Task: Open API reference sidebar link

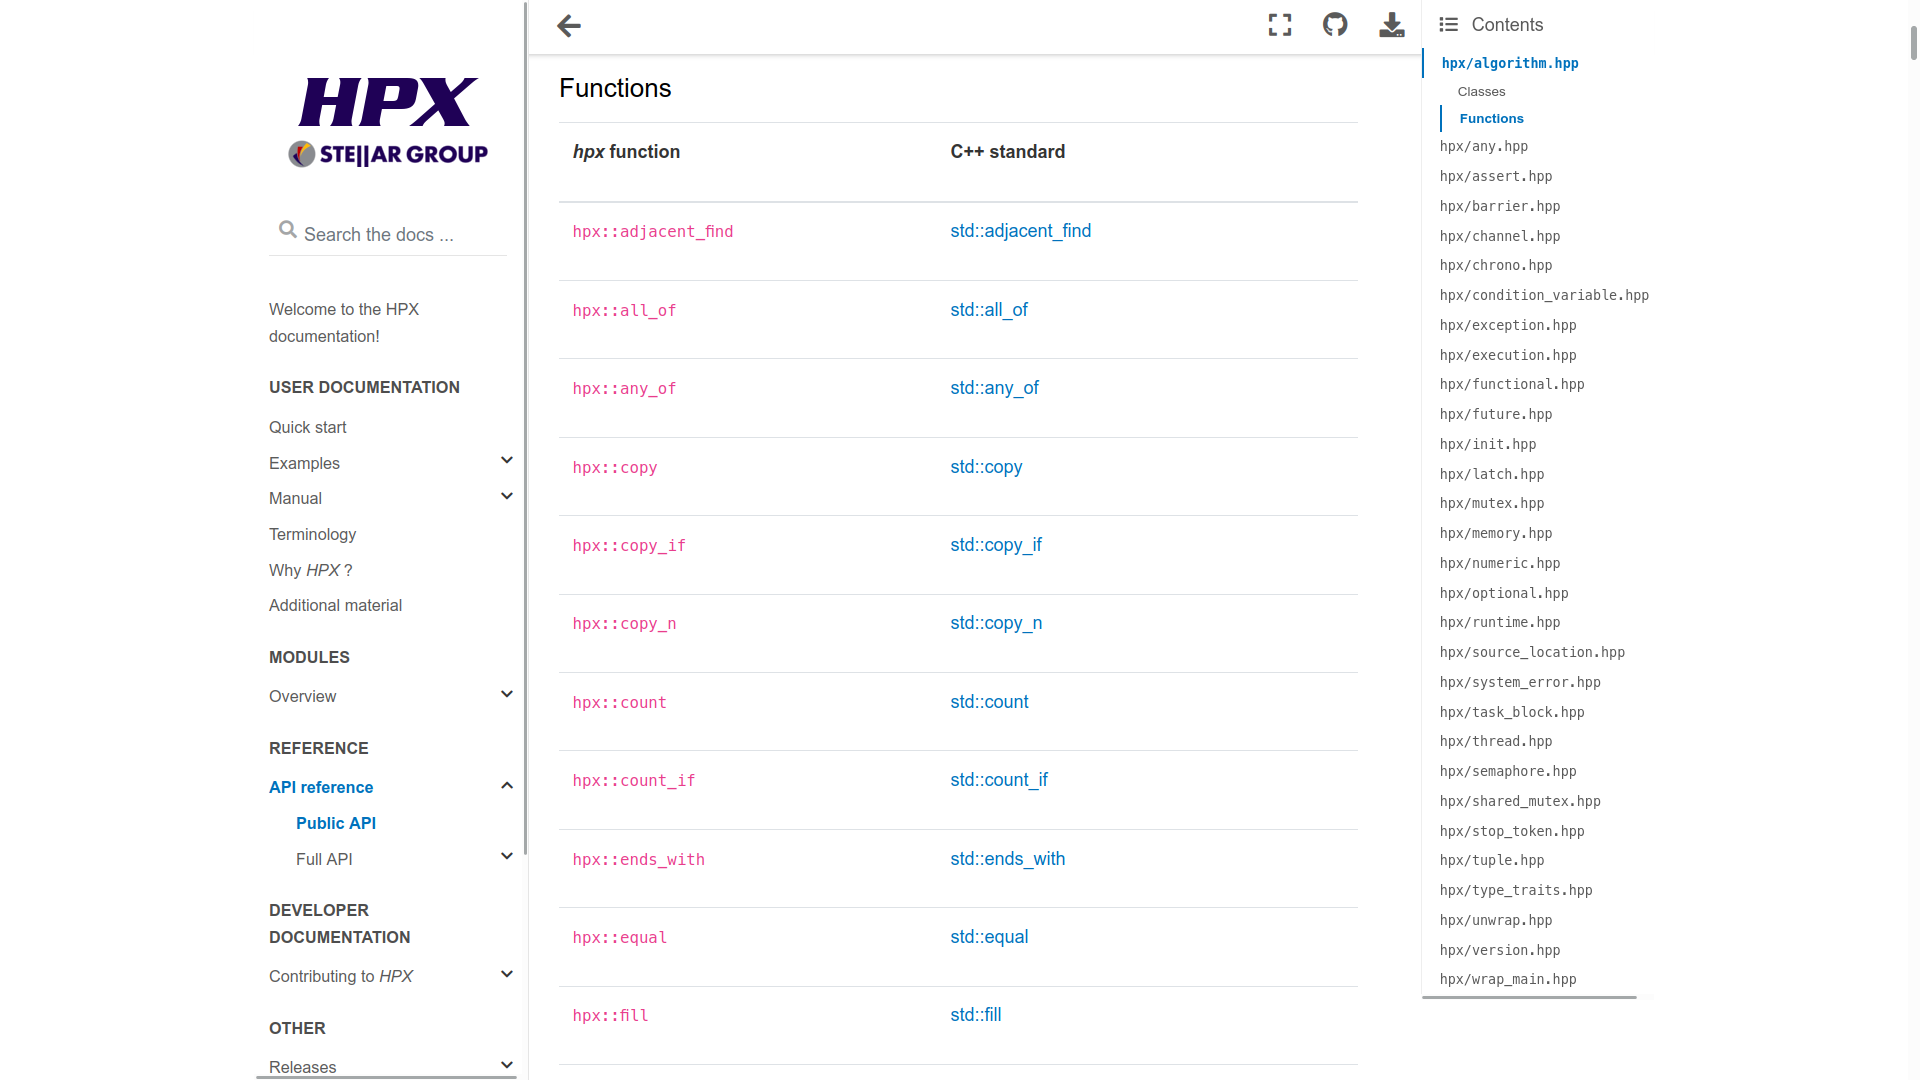Action: pos(321,788)
